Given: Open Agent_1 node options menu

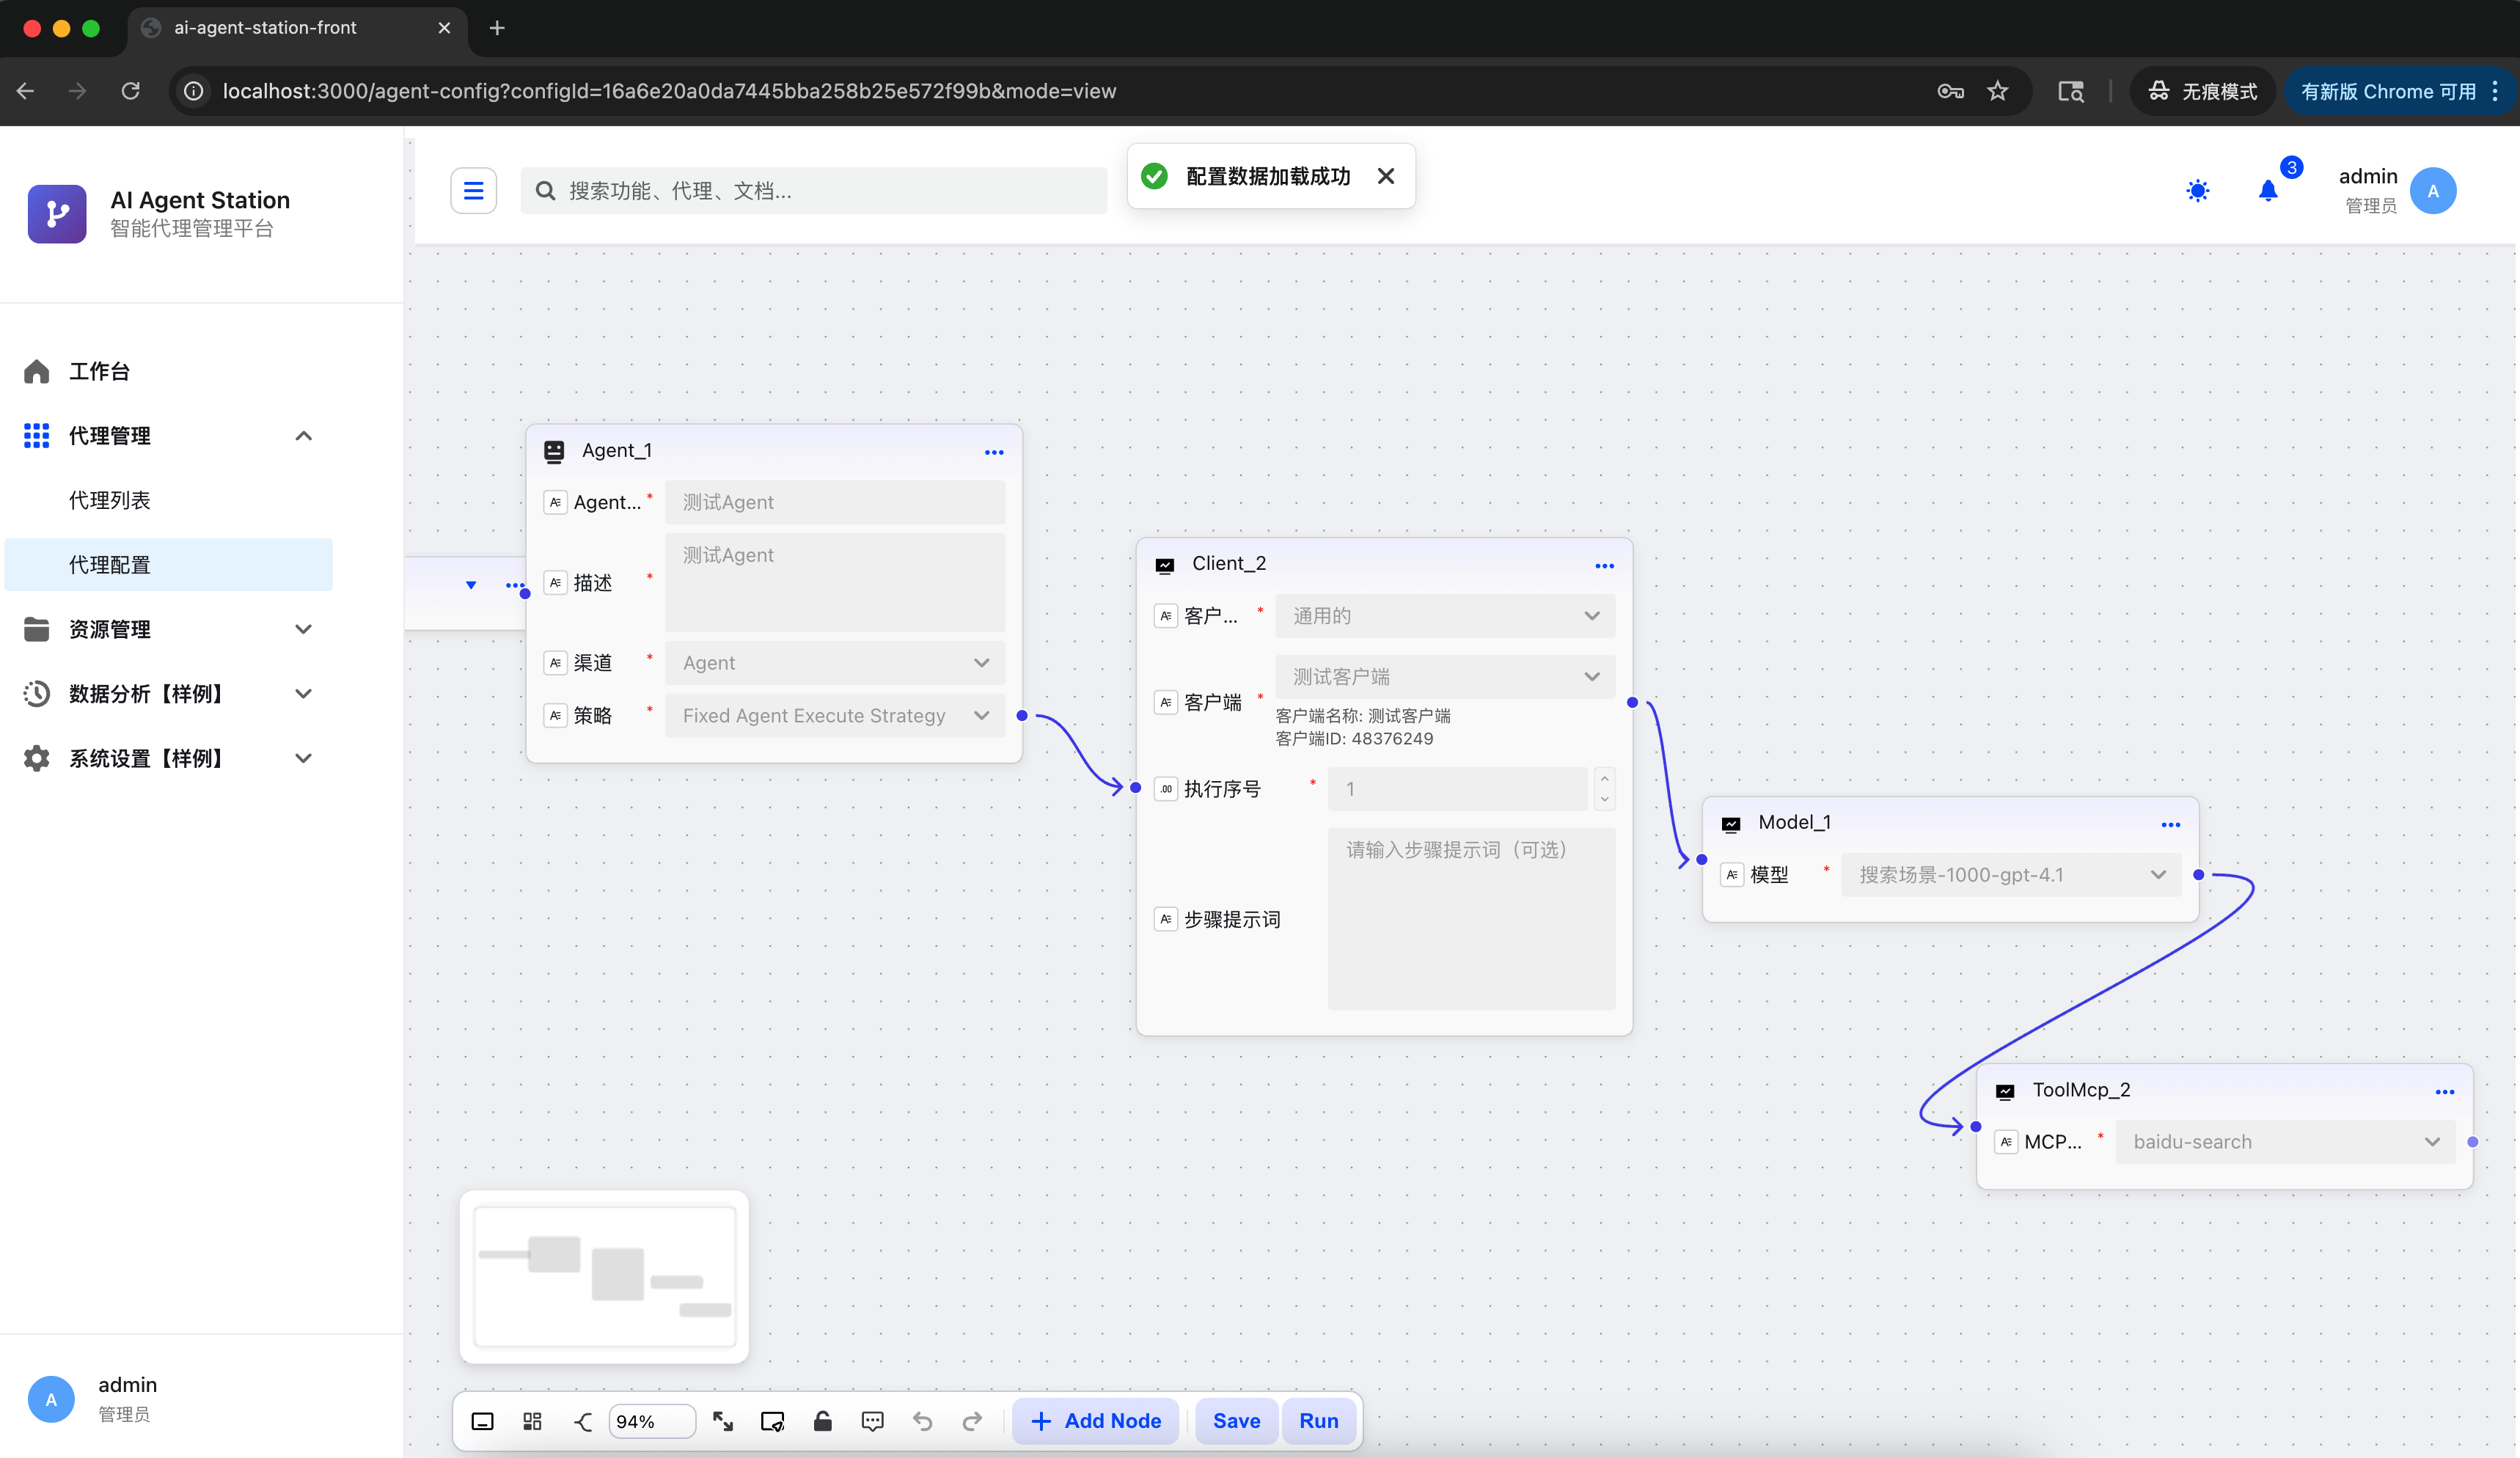Looking at the screenshot, I should [x=993, y=452].
